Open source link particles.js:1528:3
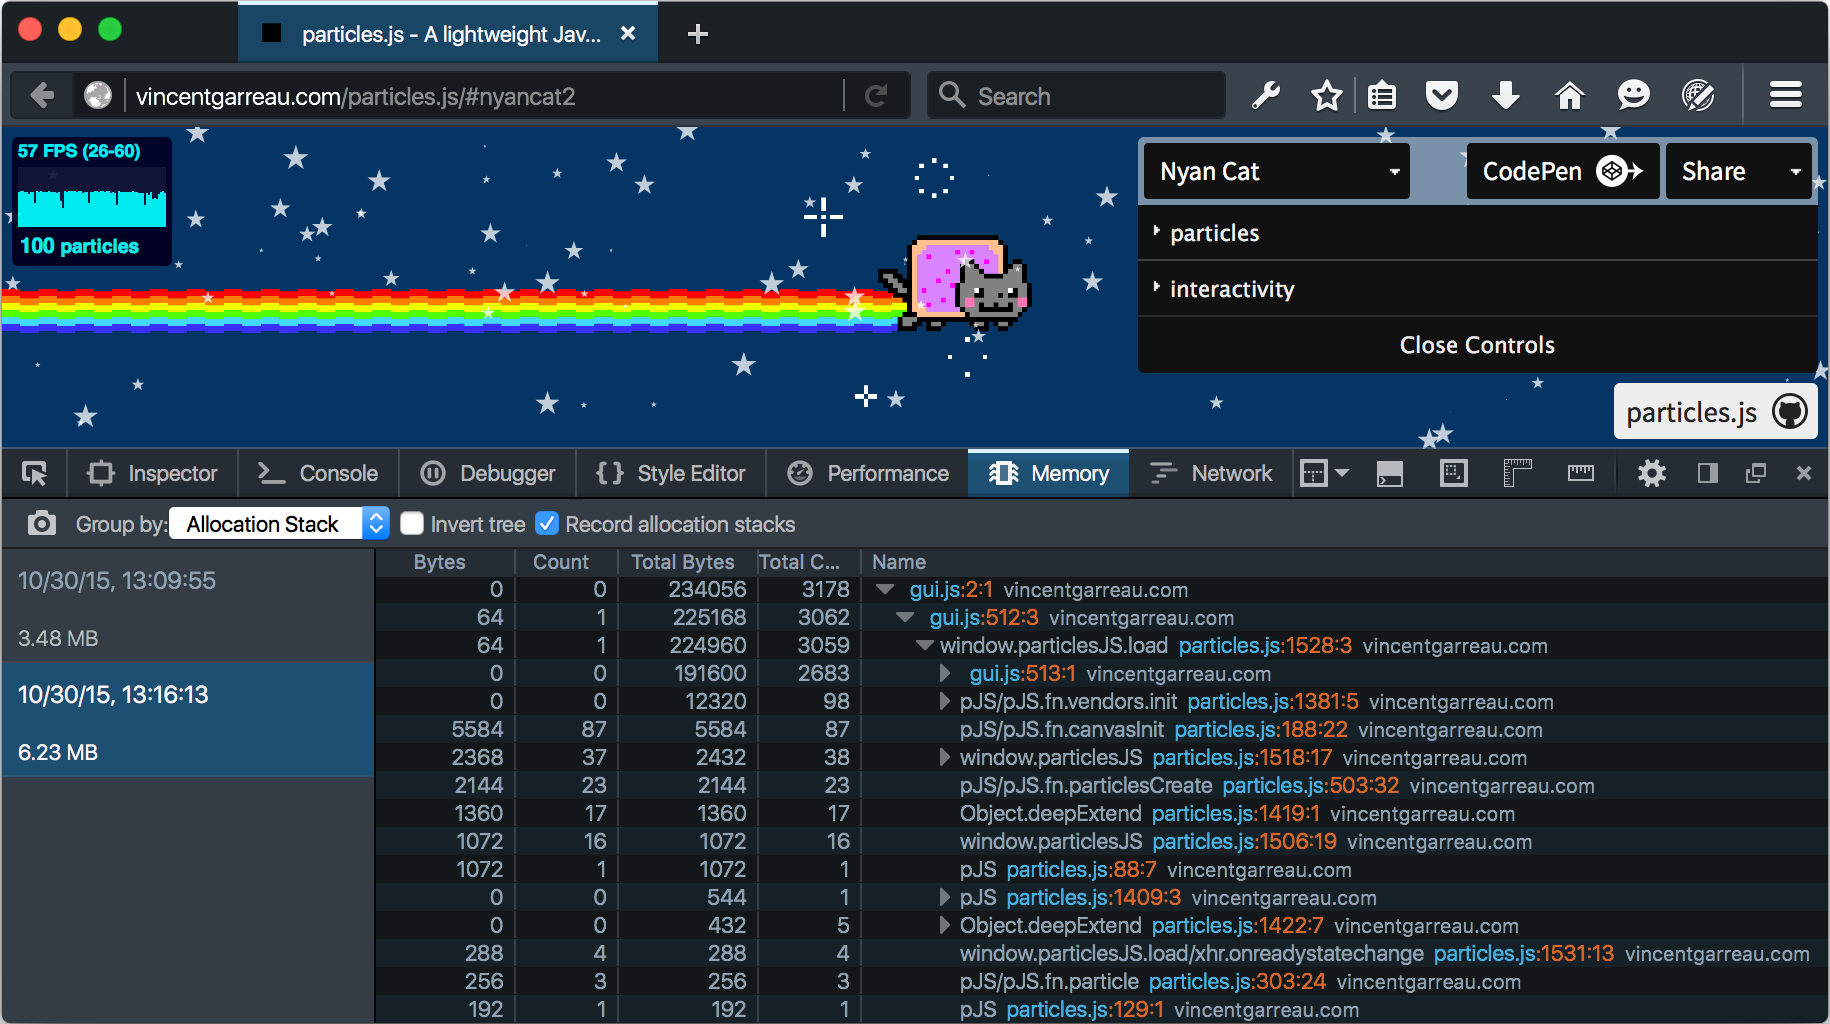The height and width of the screenshot is (1024, 1830). pyautogui.click(x=1265, y=646)
